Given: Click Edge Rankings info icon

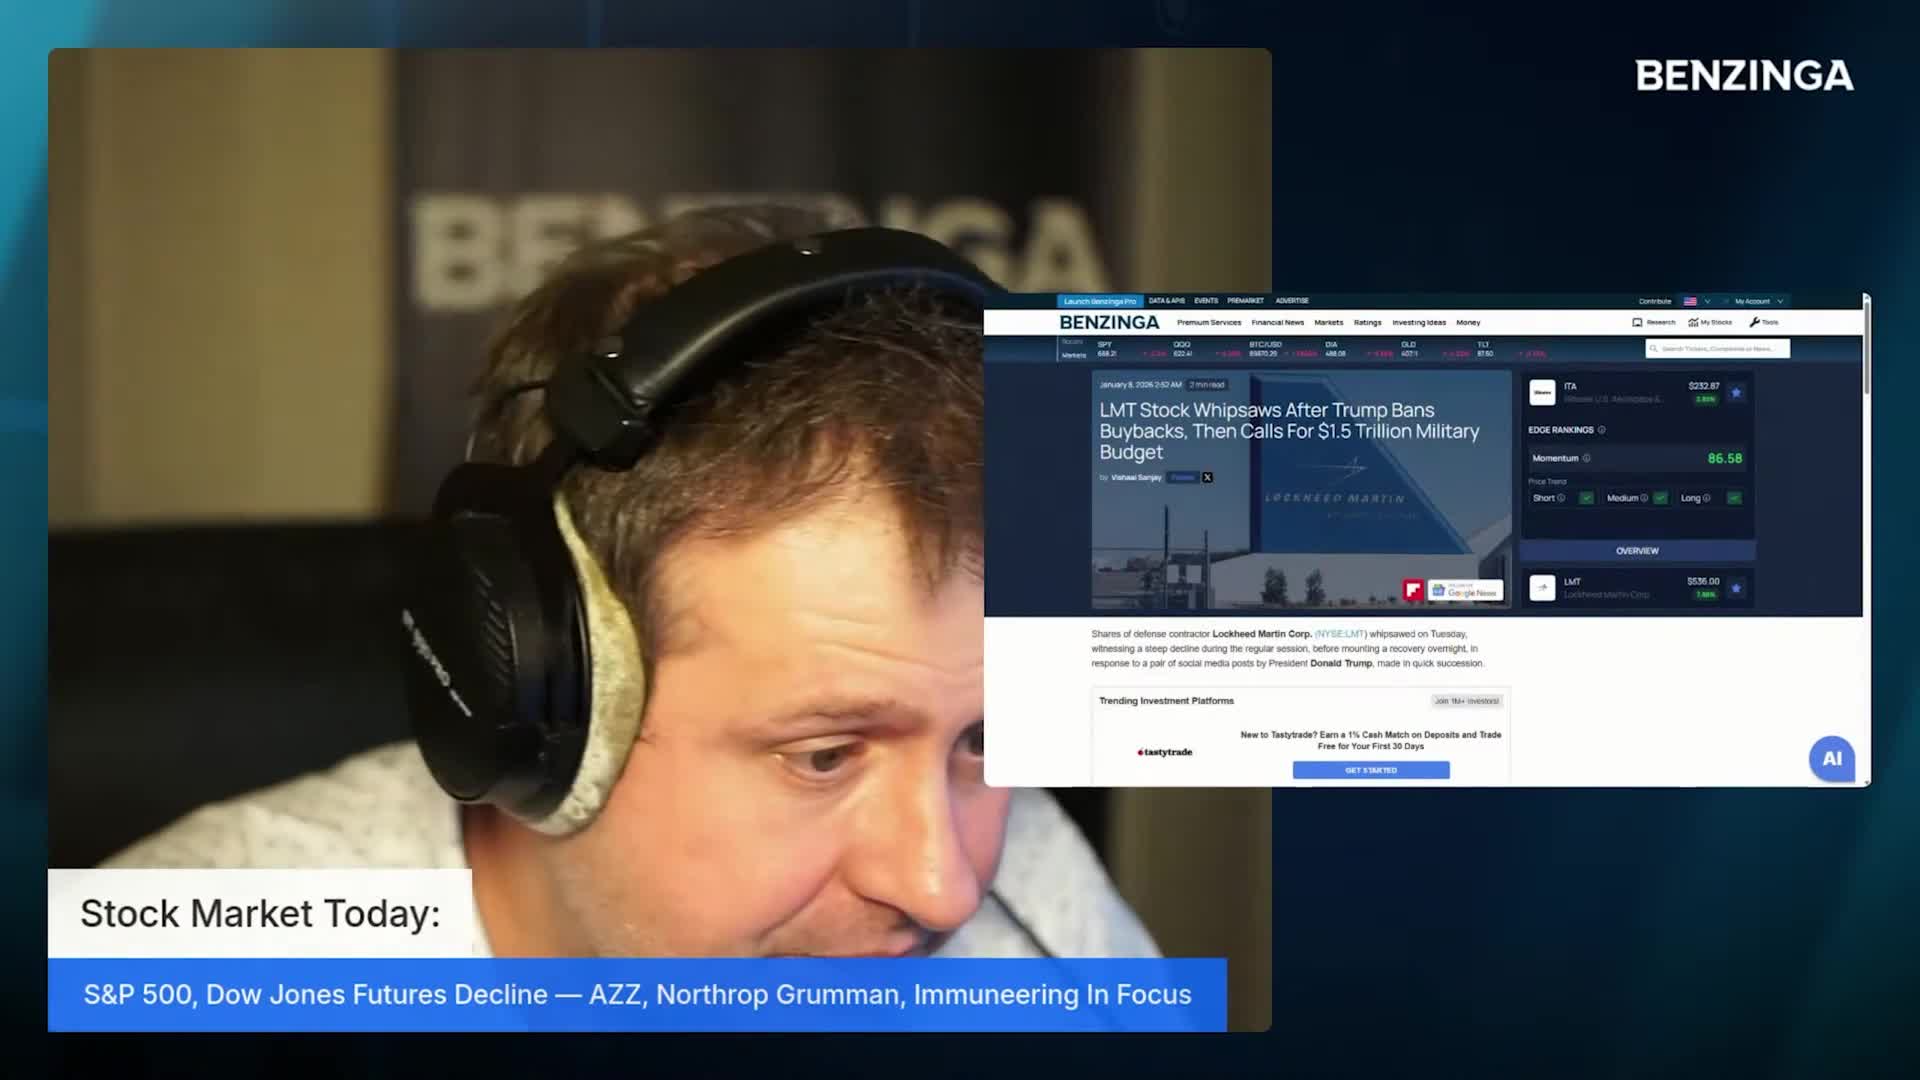Looking at the screenshot, I should [1602, 430].
